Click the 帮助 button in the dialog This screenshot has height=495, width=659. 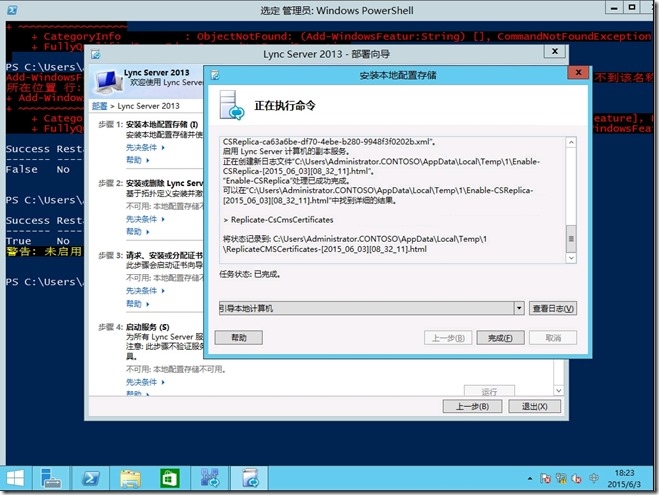pyautogui.click(x=239, y=337)
